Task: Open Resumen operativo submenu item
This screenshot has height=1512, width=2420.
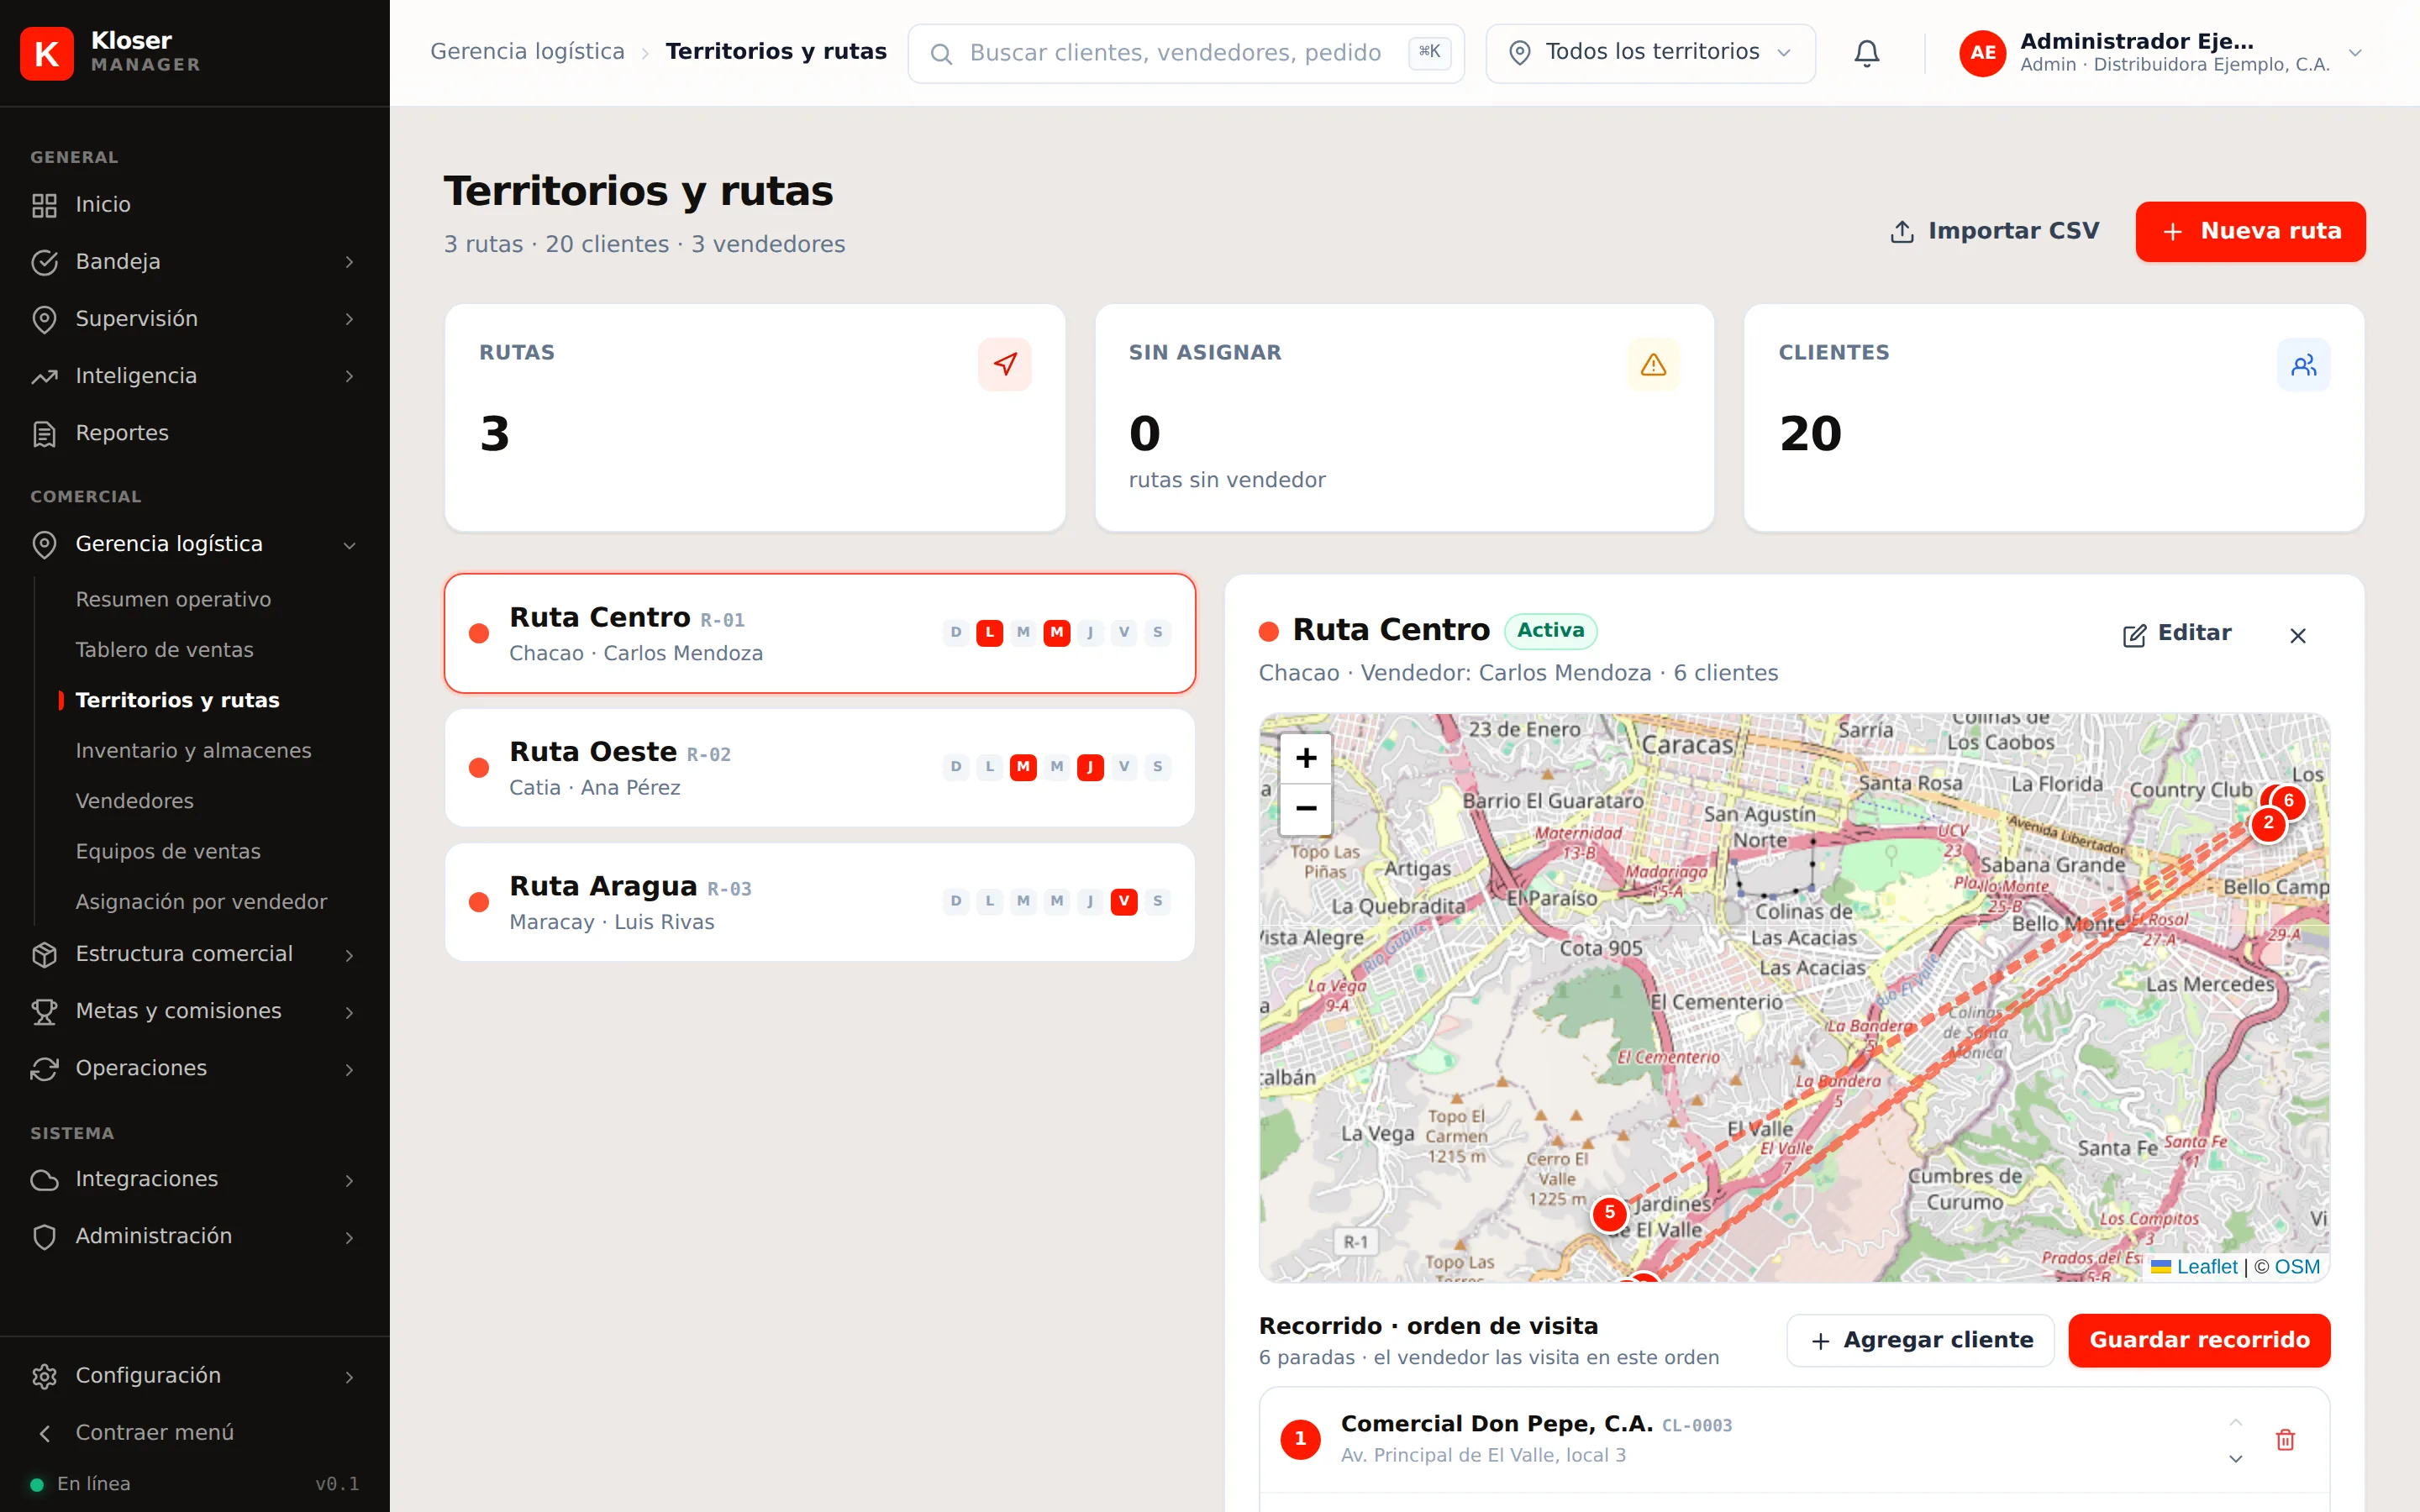Action: (173, 599)
